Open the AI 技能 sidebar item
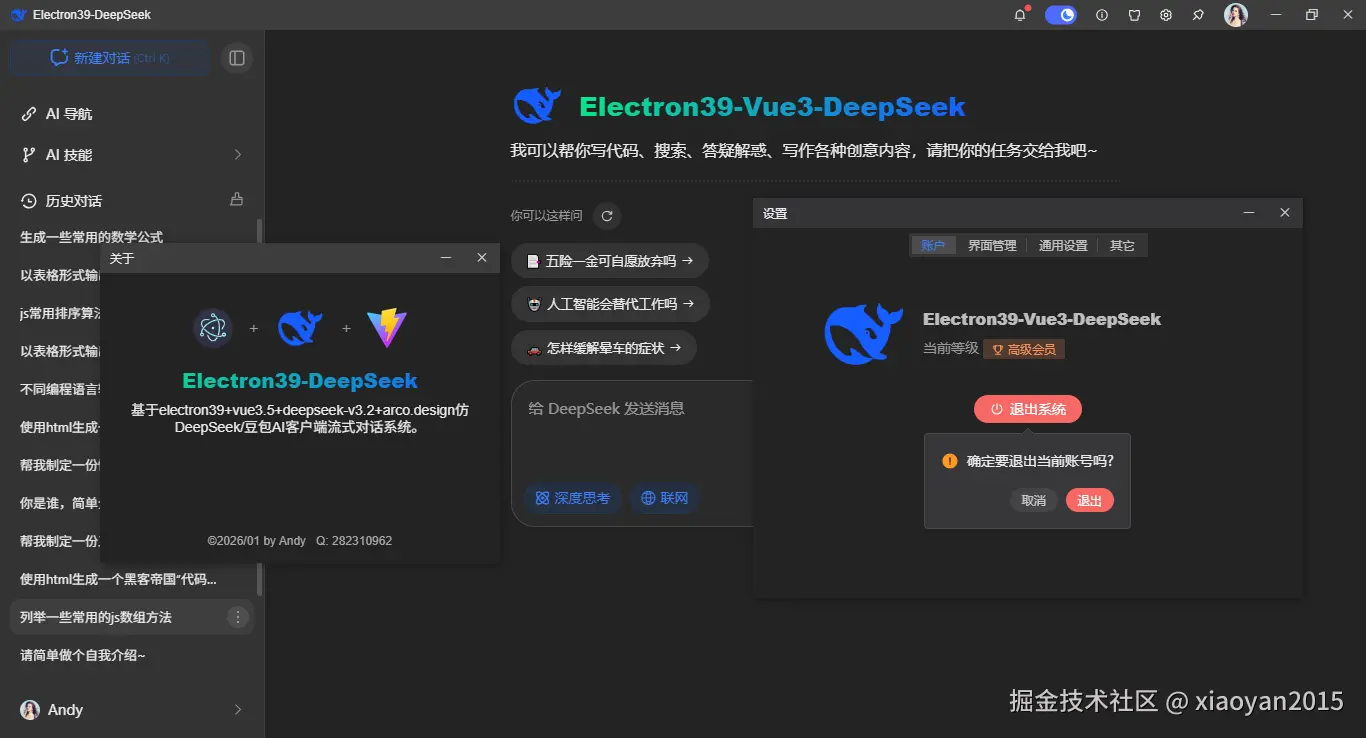1366x738 pixels. point(132,155)
